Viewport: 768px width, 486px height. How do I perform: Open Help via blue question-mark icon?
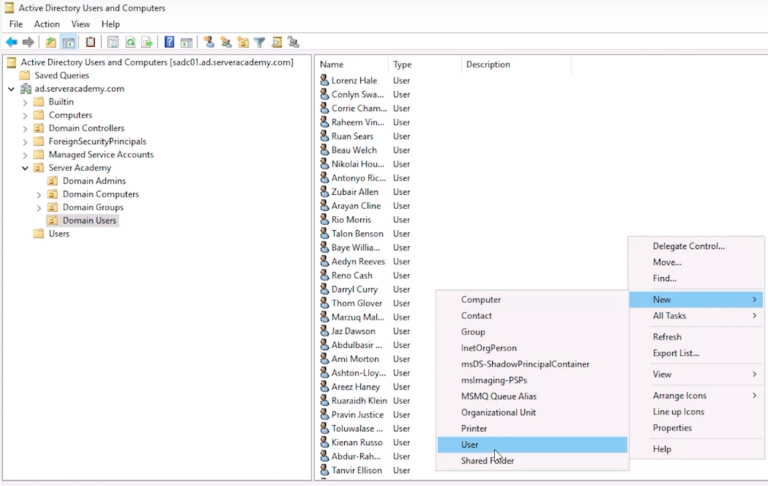click(x=169, y=42)
